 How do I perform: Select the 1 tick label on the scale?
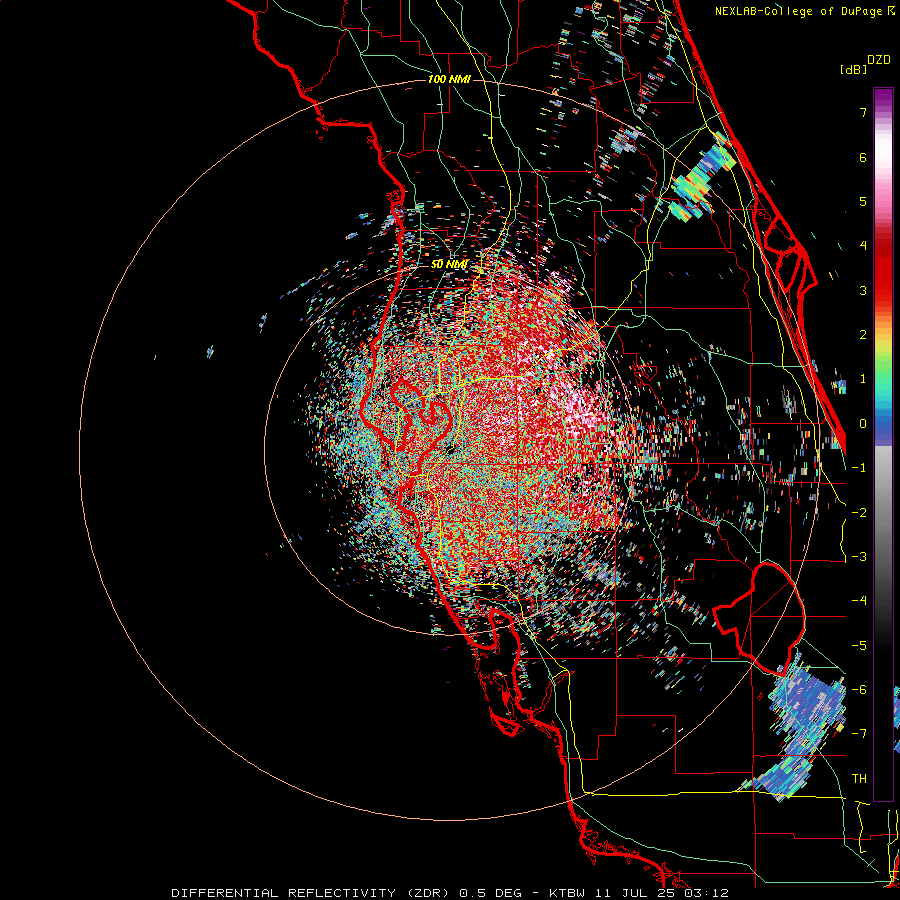click(863, 379)
